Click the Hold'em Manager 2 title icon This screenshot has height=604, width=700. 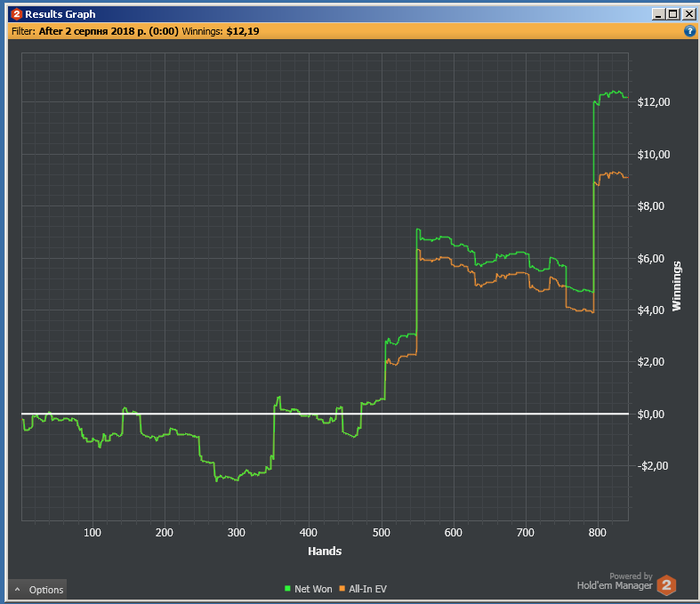pos(16,14)
